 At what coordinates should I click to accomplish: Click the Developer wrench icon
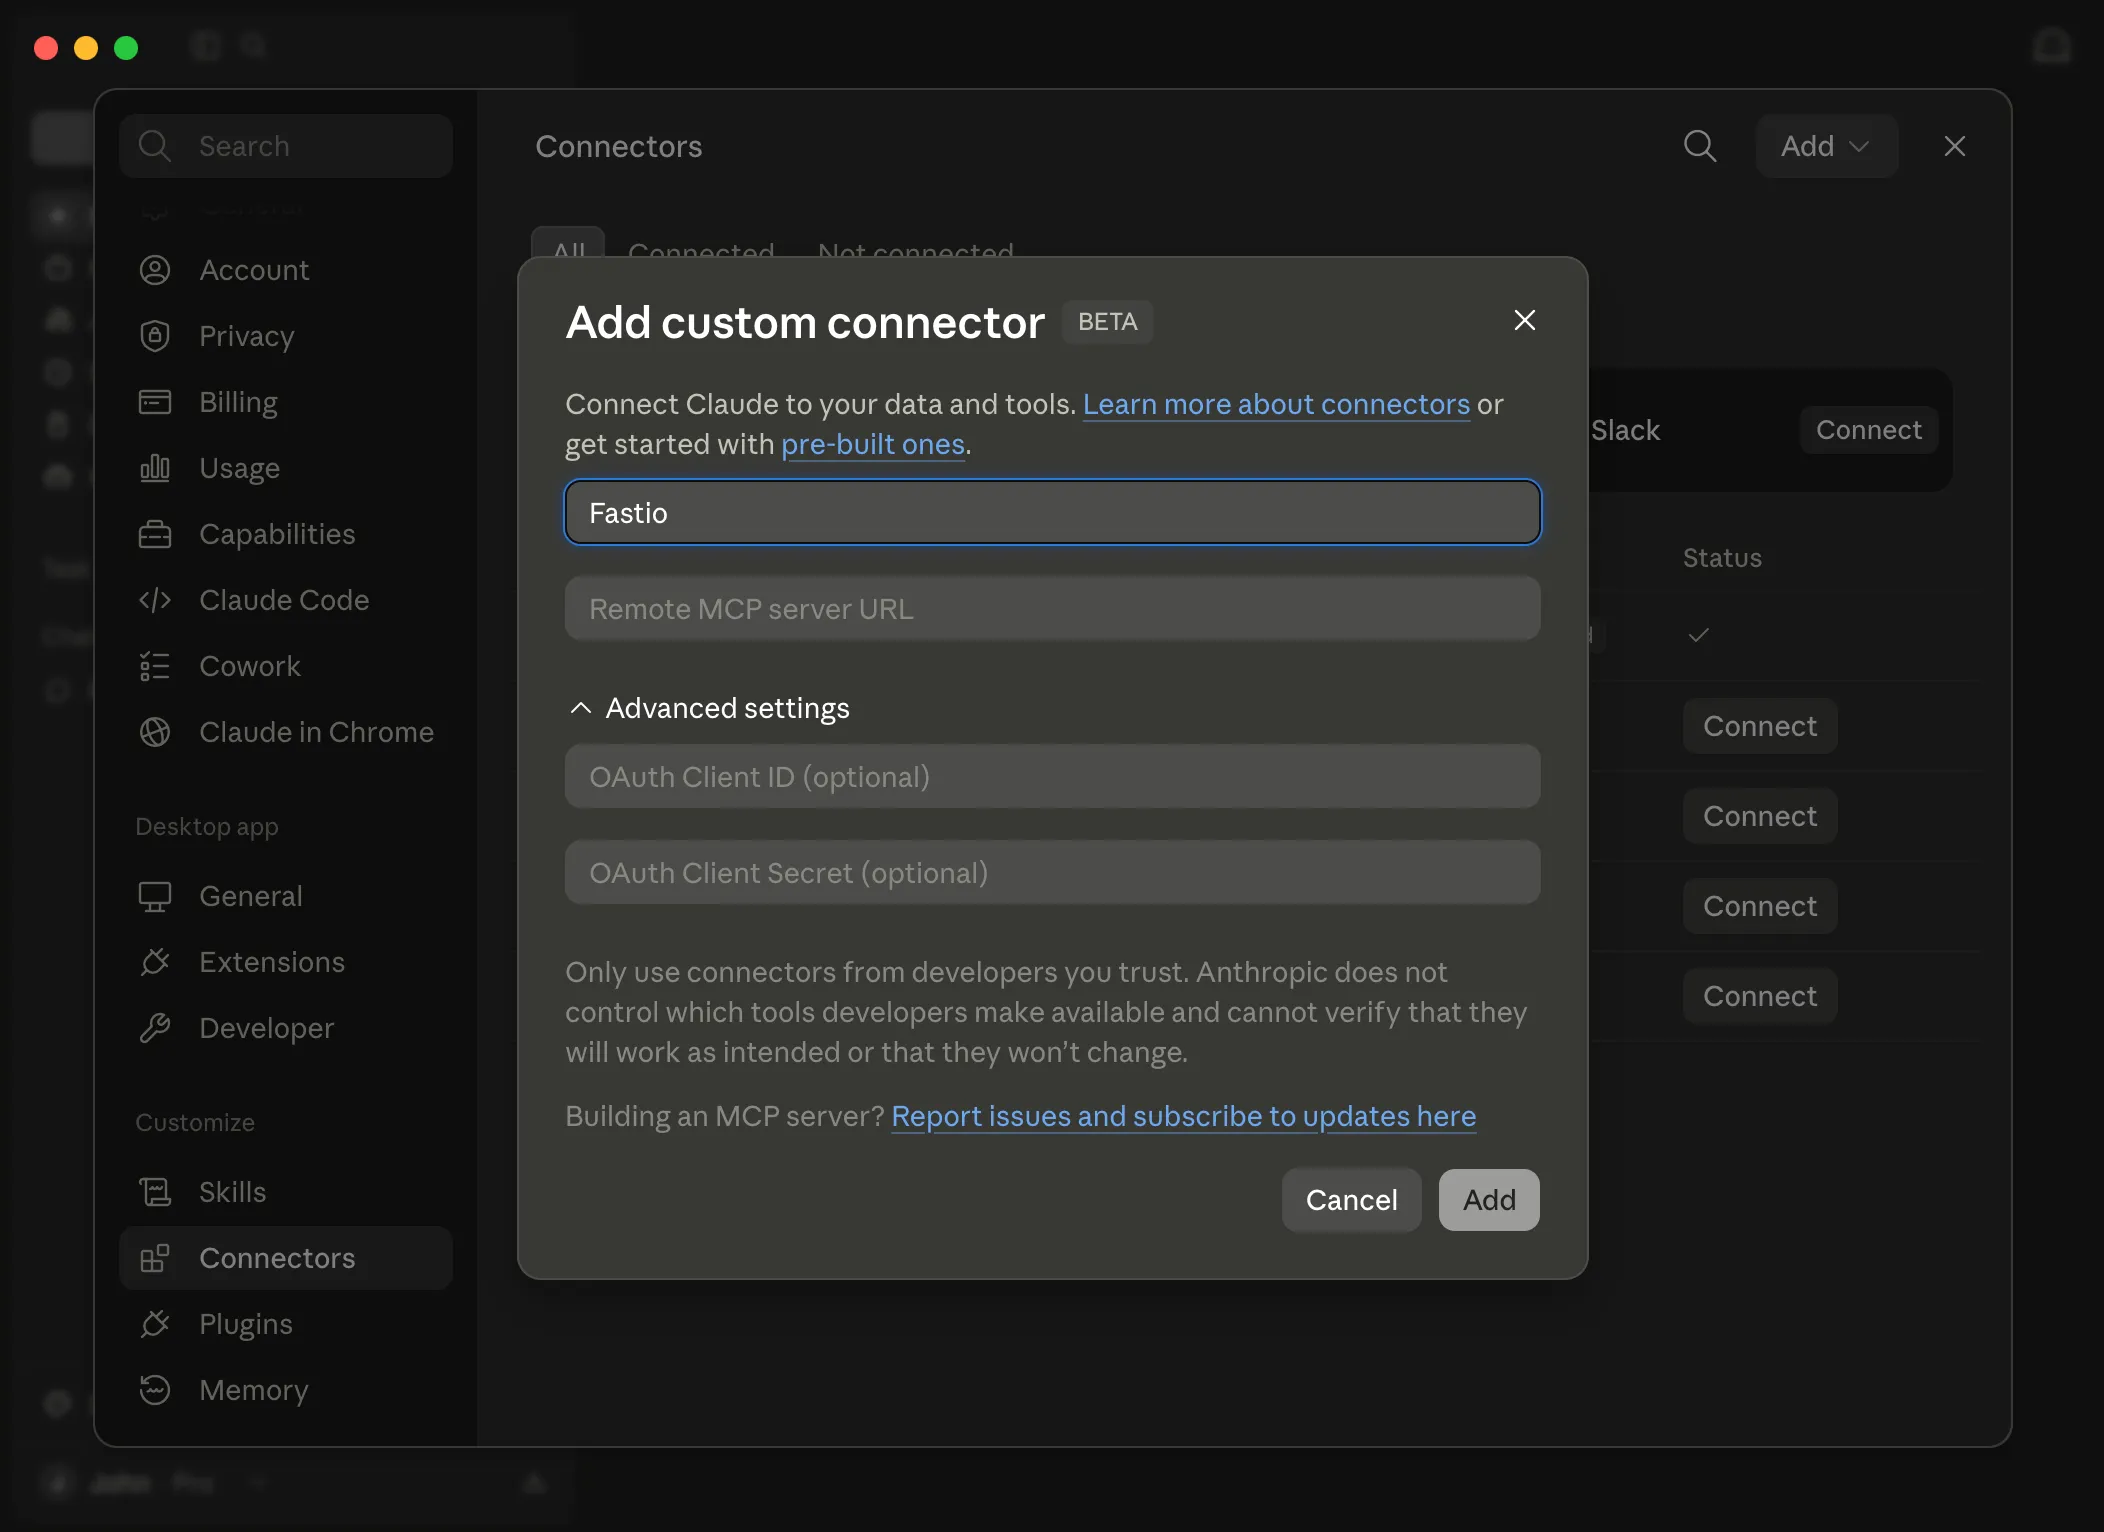(155, 1028)
